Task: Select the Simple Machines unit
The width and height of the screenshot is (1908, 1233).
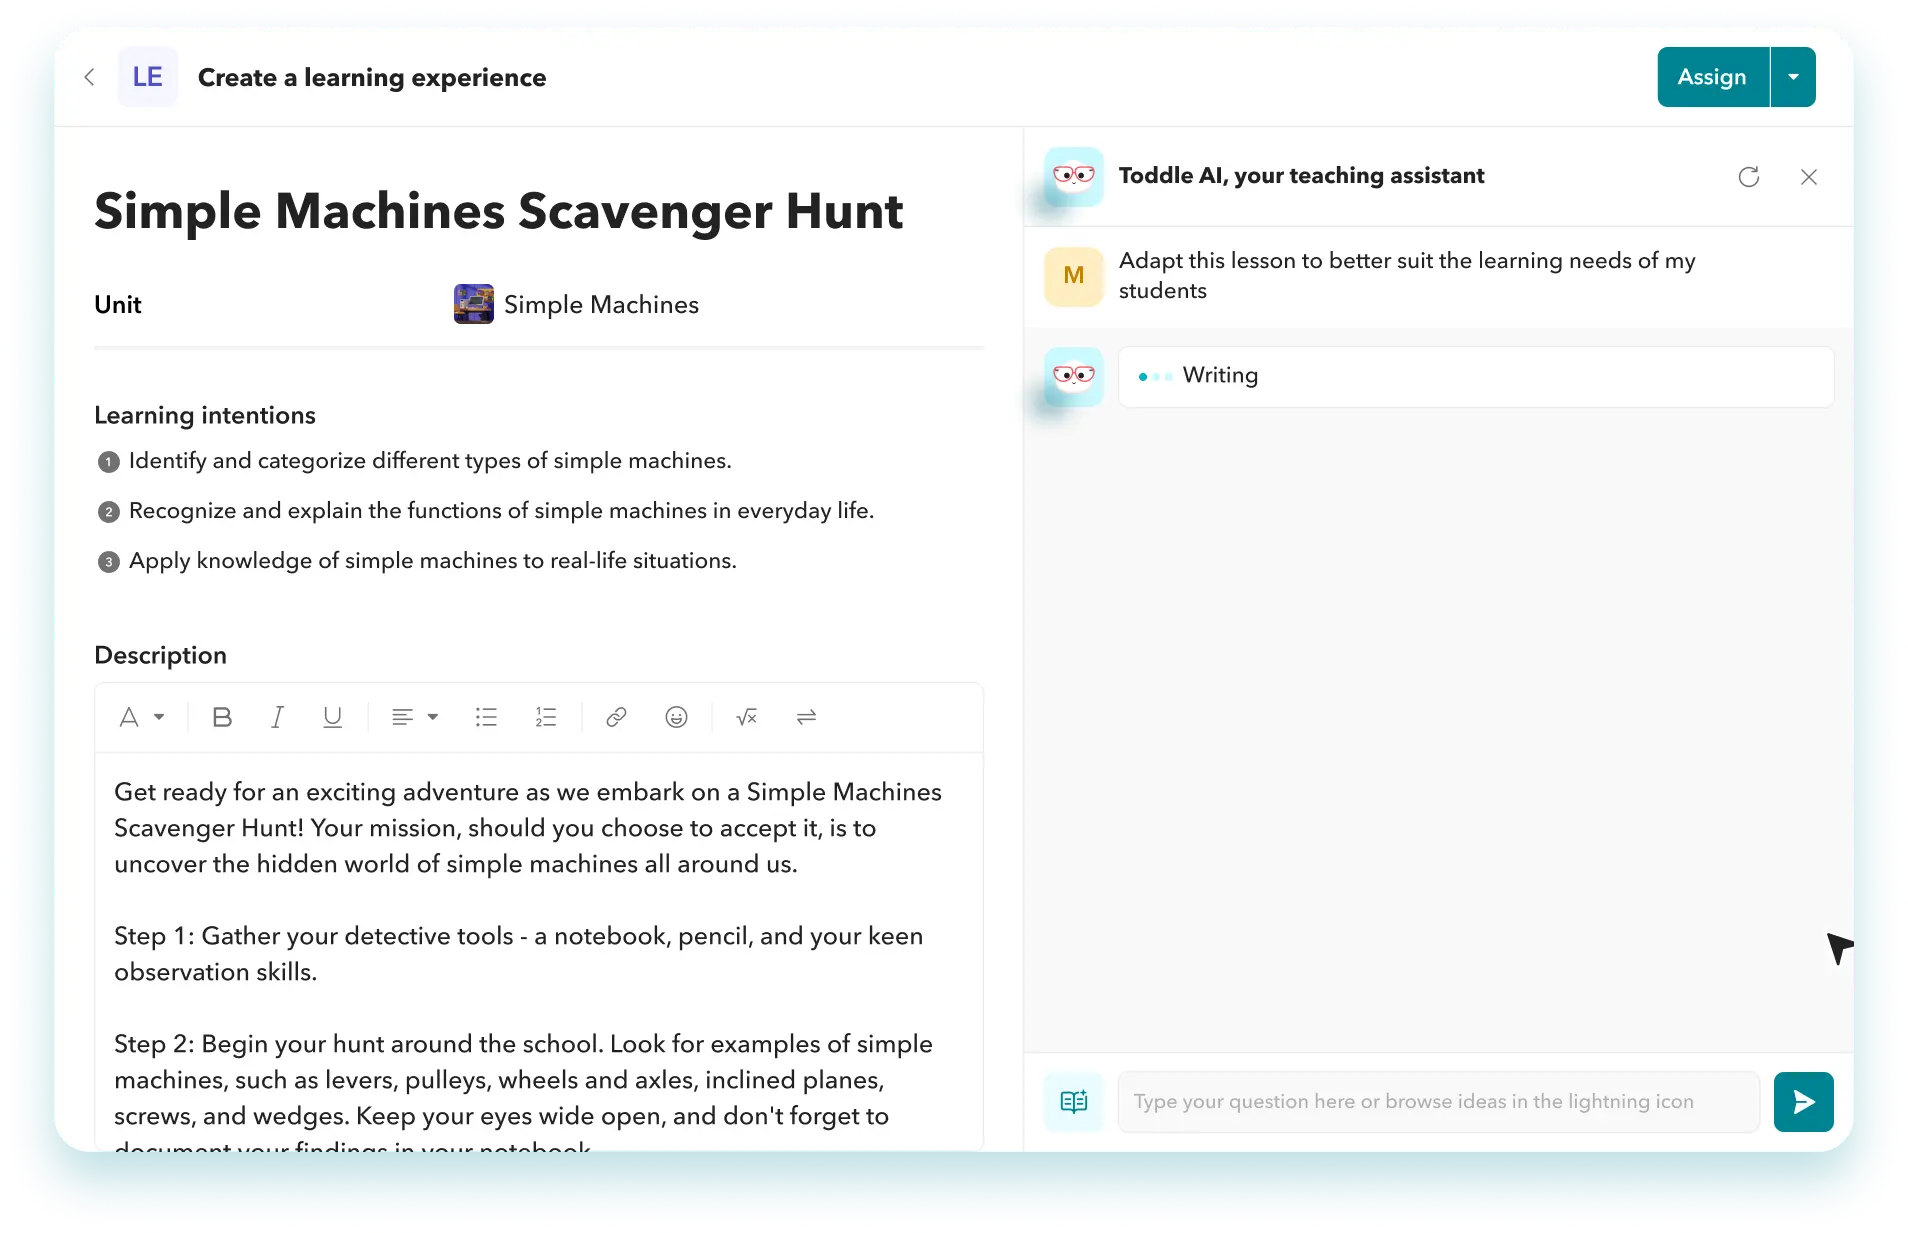Action: coord(600,304)
